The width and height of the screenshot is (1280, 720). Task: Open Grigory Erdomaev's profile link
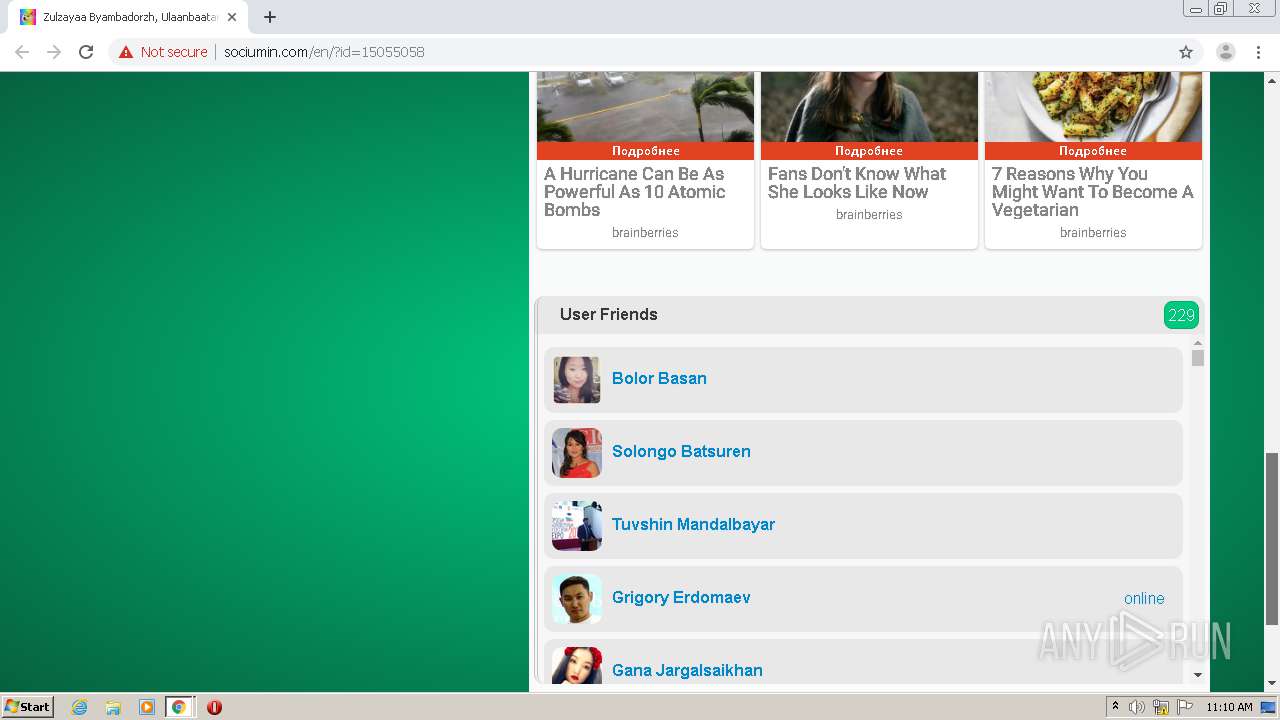pyautogui.click(x=681, y=597)
